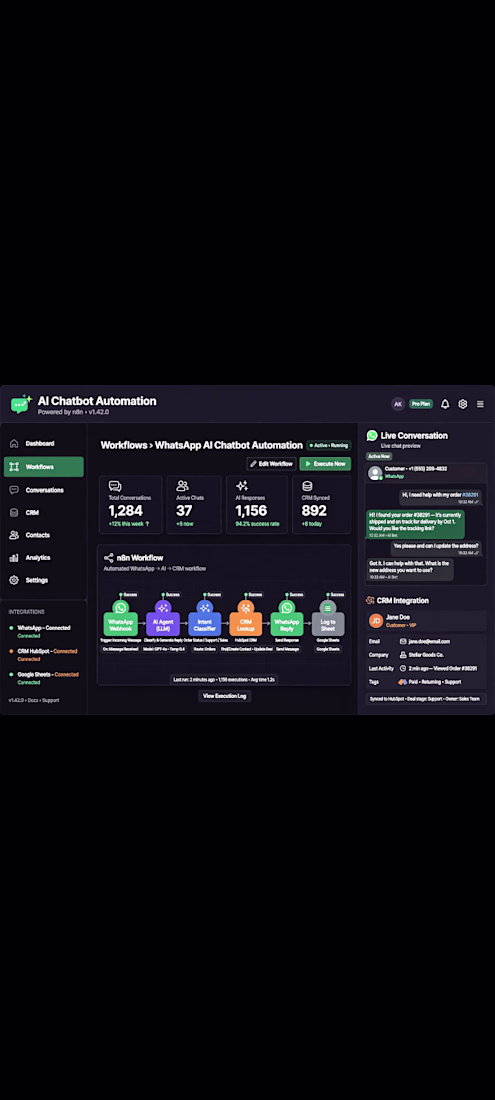Click the JD avatar for Jane Doe
Screen dimensions: 495x1100
click(x=376, y=621)
